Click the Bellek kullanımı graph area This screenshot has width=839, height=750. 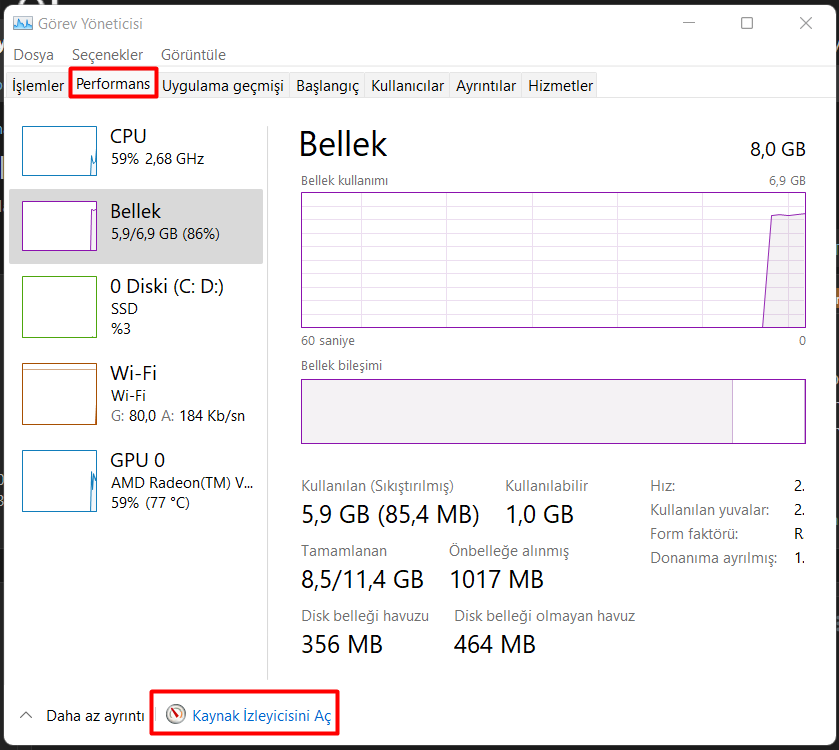click(553, 261)
